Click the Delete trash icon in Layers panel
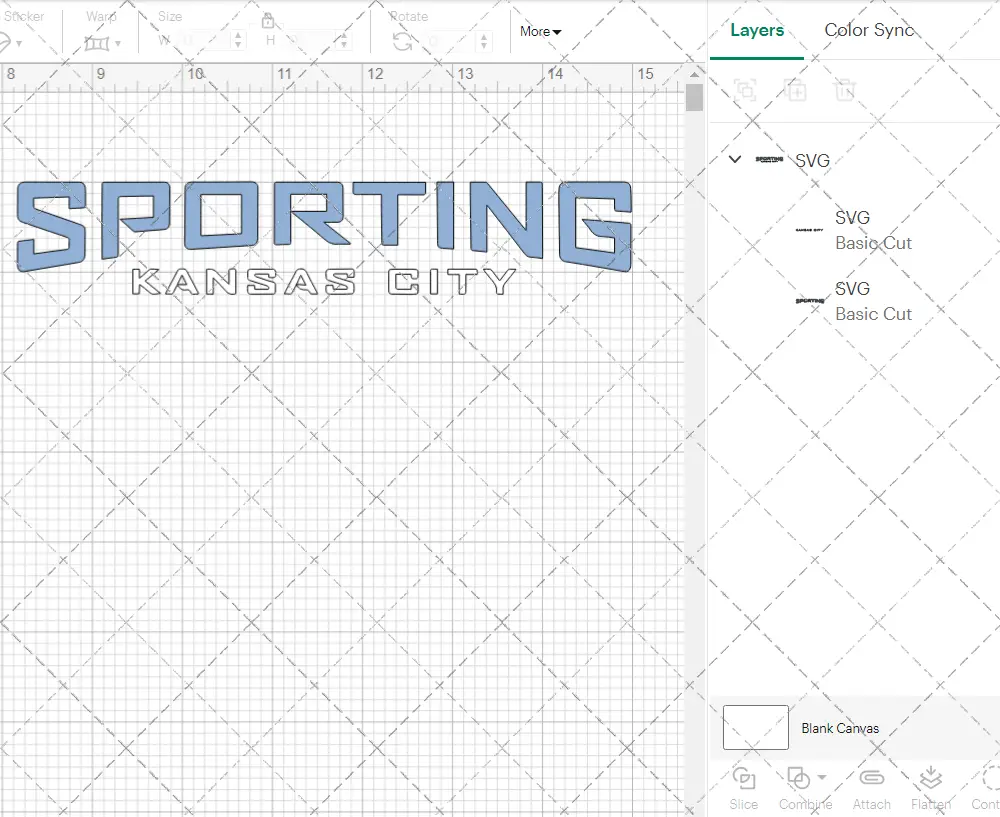The width and height of the screenshot is (1000, 817). (844, 90)
